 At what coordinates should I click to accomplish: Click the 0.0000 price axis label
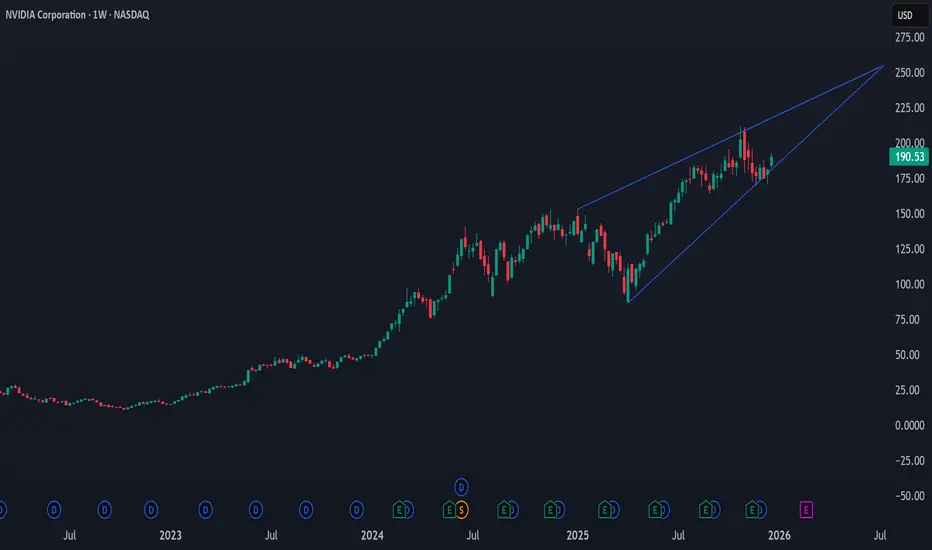click(x=910, y=425)
